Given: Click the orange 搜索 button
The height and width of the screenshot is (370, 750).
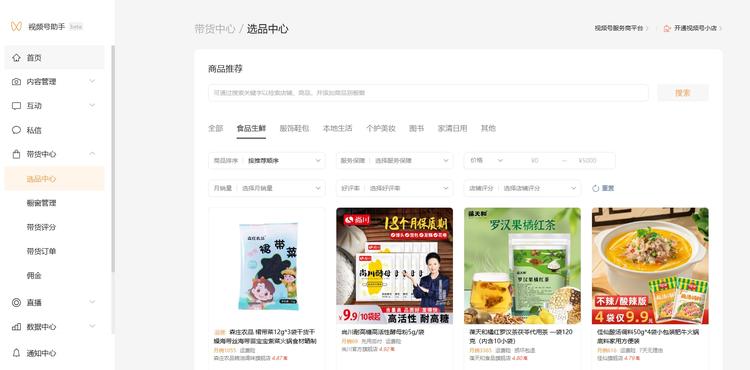Looking at the screenshot, I should [683, 93].
